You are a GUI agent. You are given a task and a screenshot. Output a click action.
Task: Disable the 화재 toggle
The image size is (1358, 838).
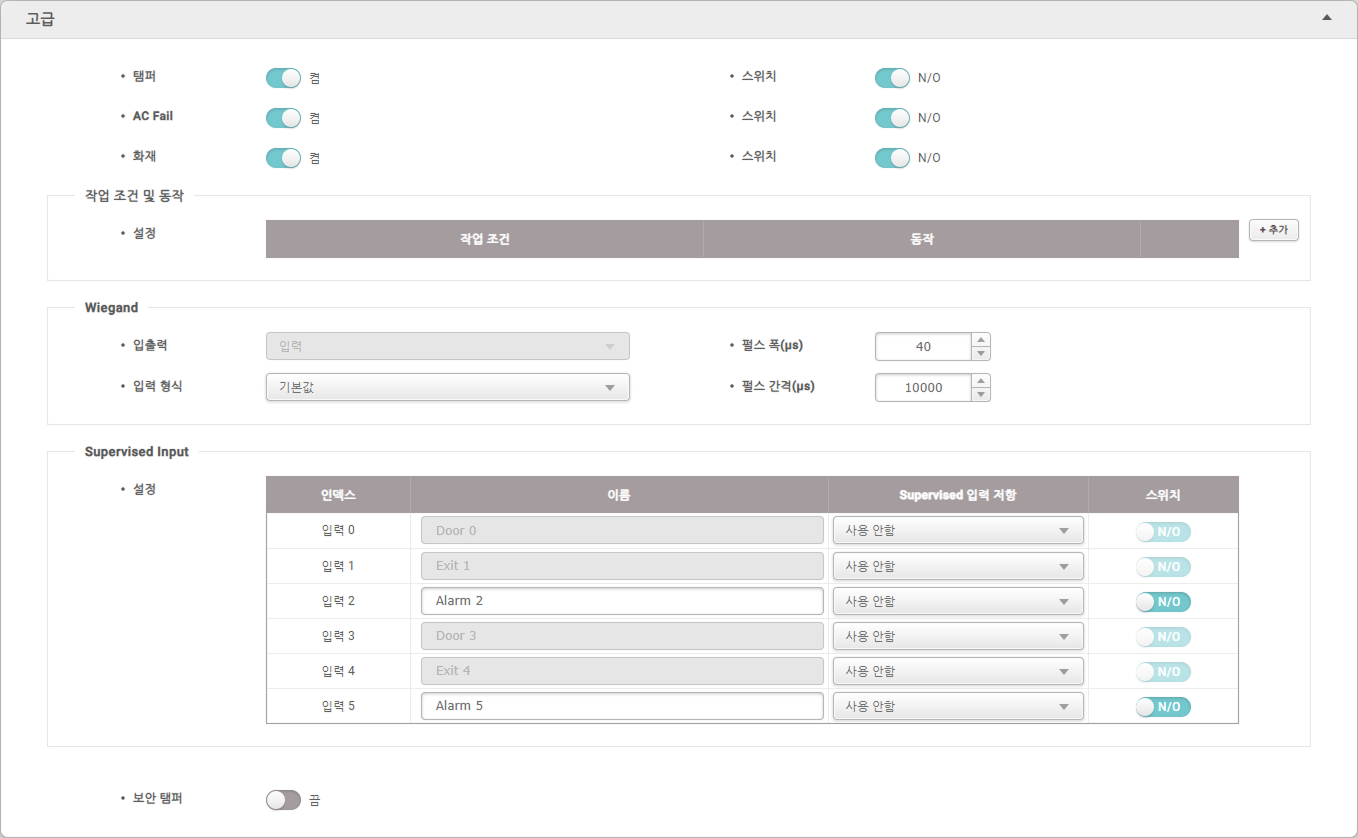[x=283, y=158]
